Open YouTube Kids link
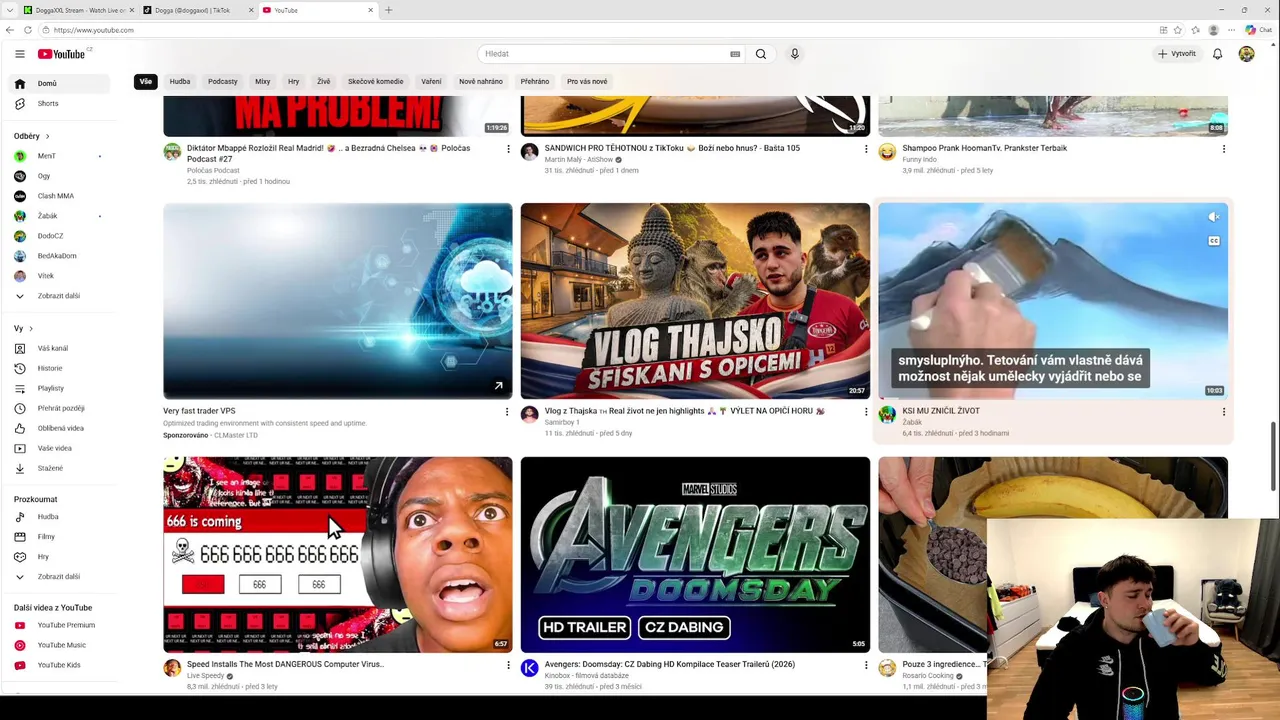This screenshot has height=720, width=1280. coord(60,665)
